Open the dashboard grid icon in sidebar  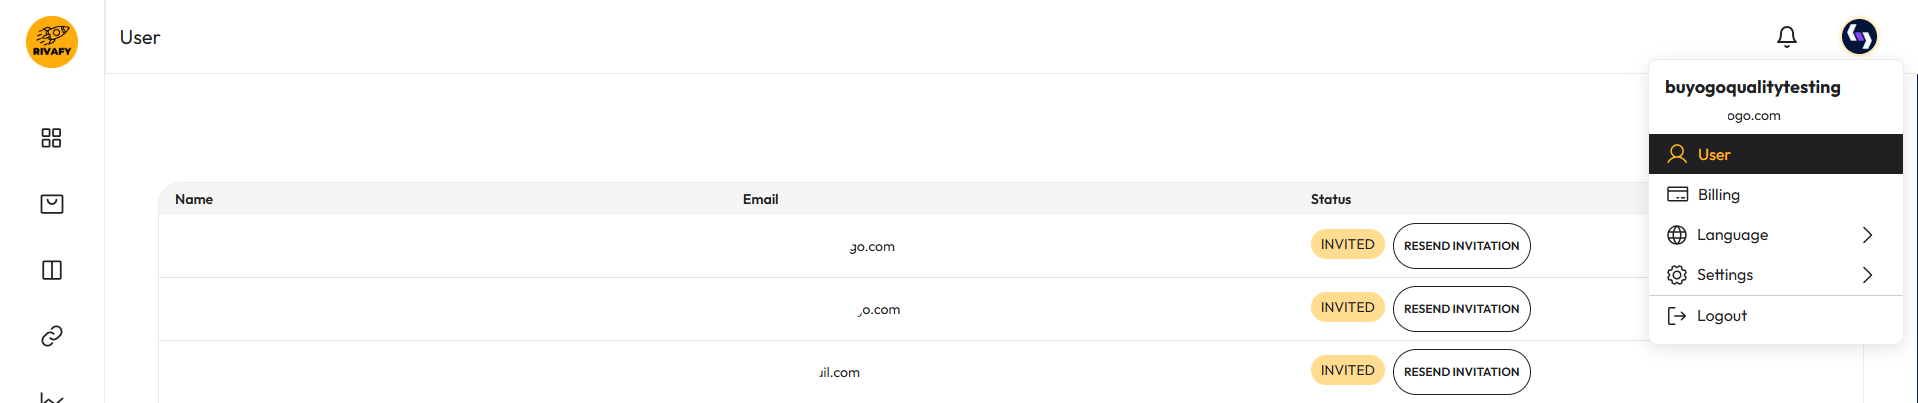(x=52, y=138)
